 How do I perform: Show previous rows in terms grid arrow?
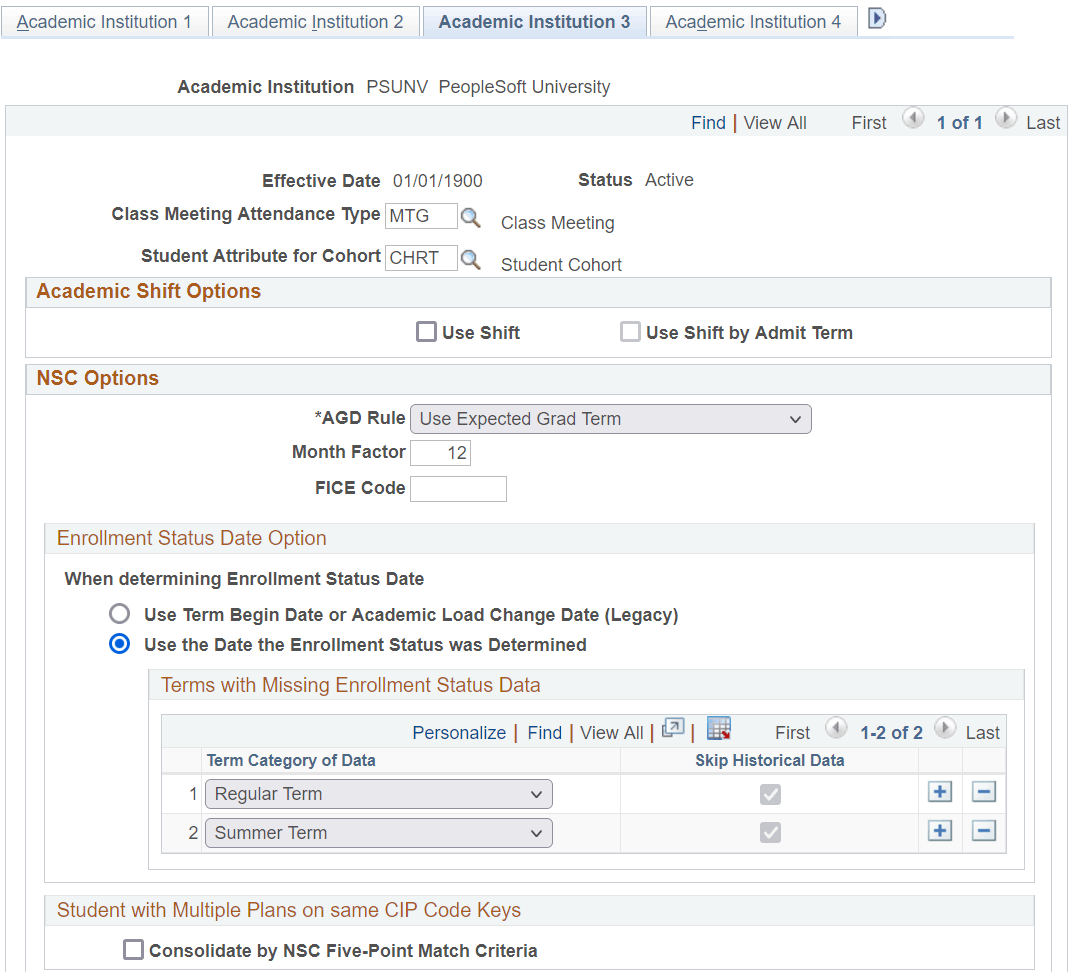tap(836, 728)
